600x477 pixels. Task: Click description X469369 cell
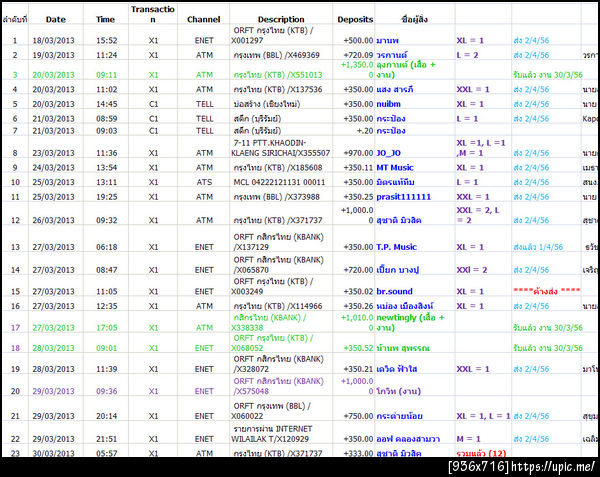[276, 55]
